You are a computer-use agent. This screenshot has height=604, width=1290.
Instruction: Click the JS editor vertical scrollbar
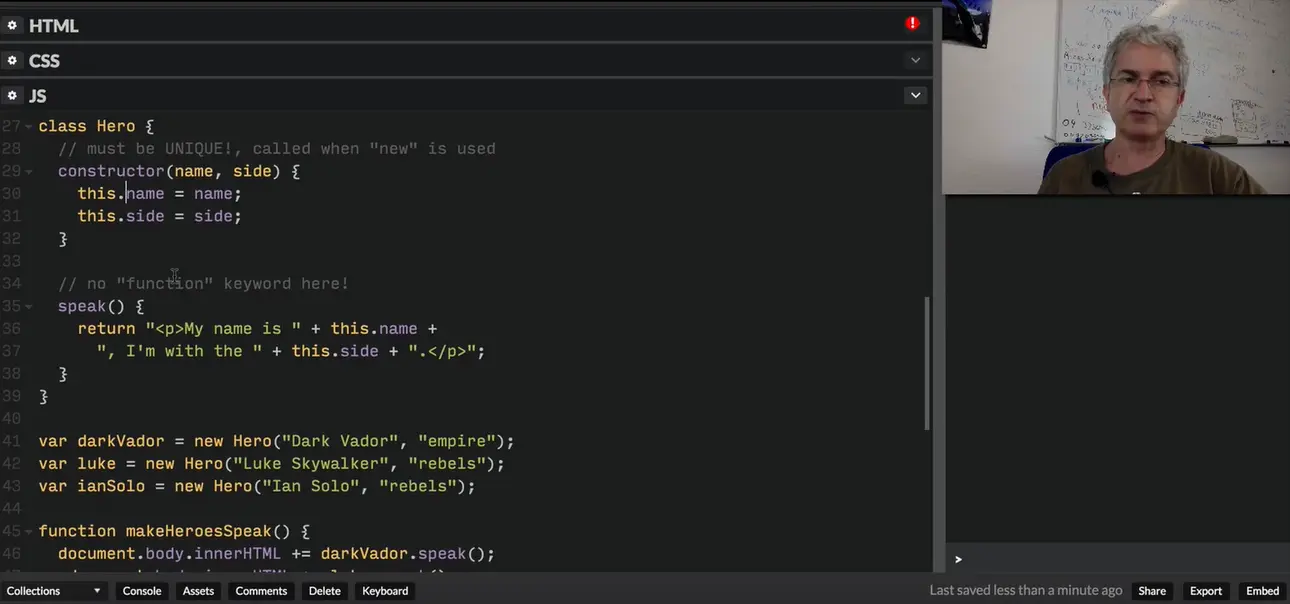pos(926,364)
